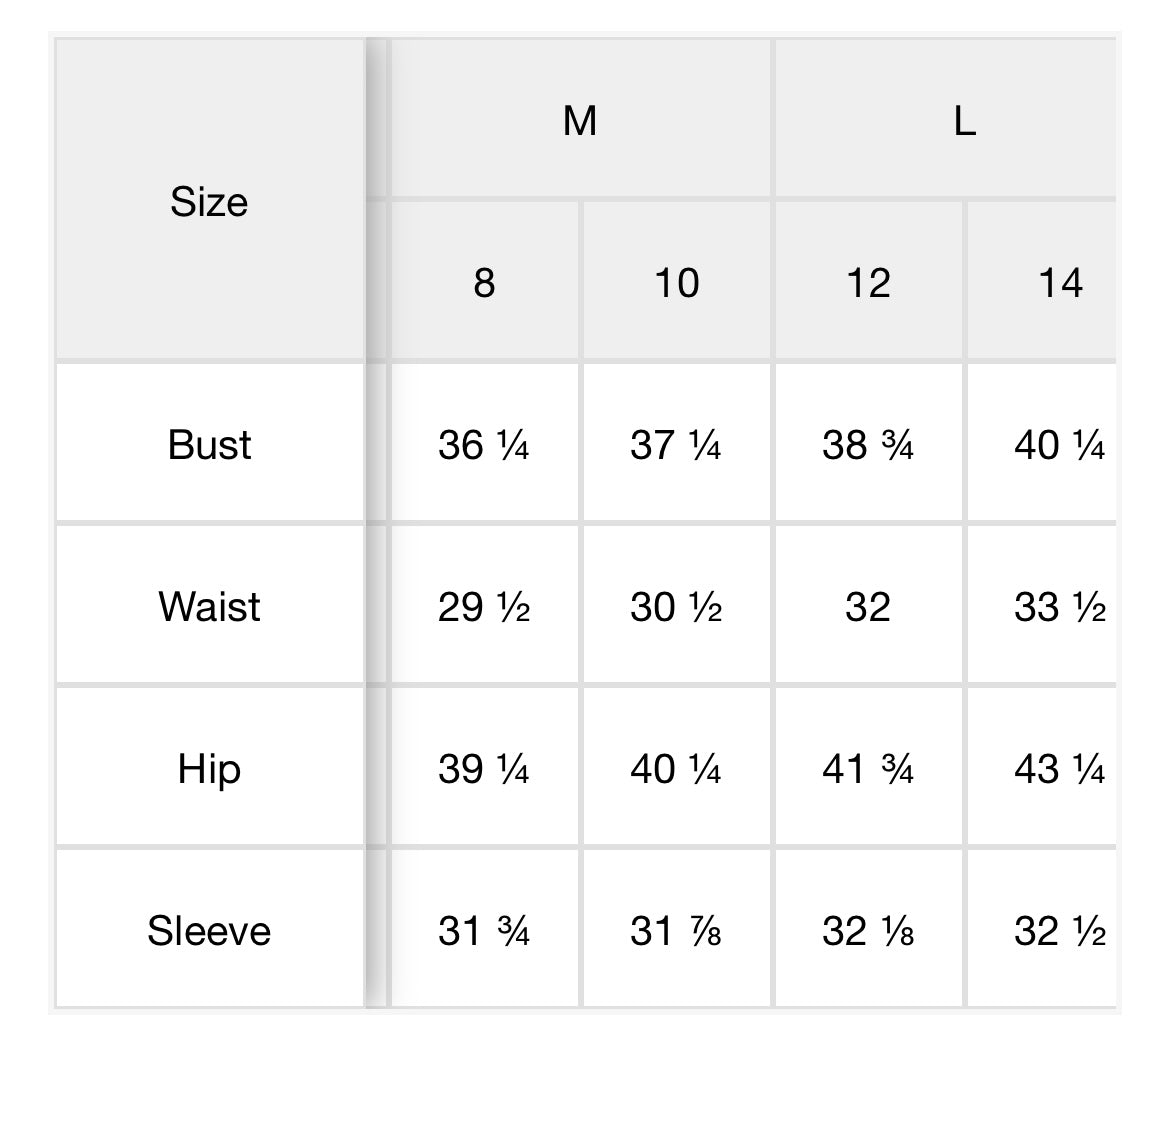Click the bust value 36 ¼

pos(484,445)
